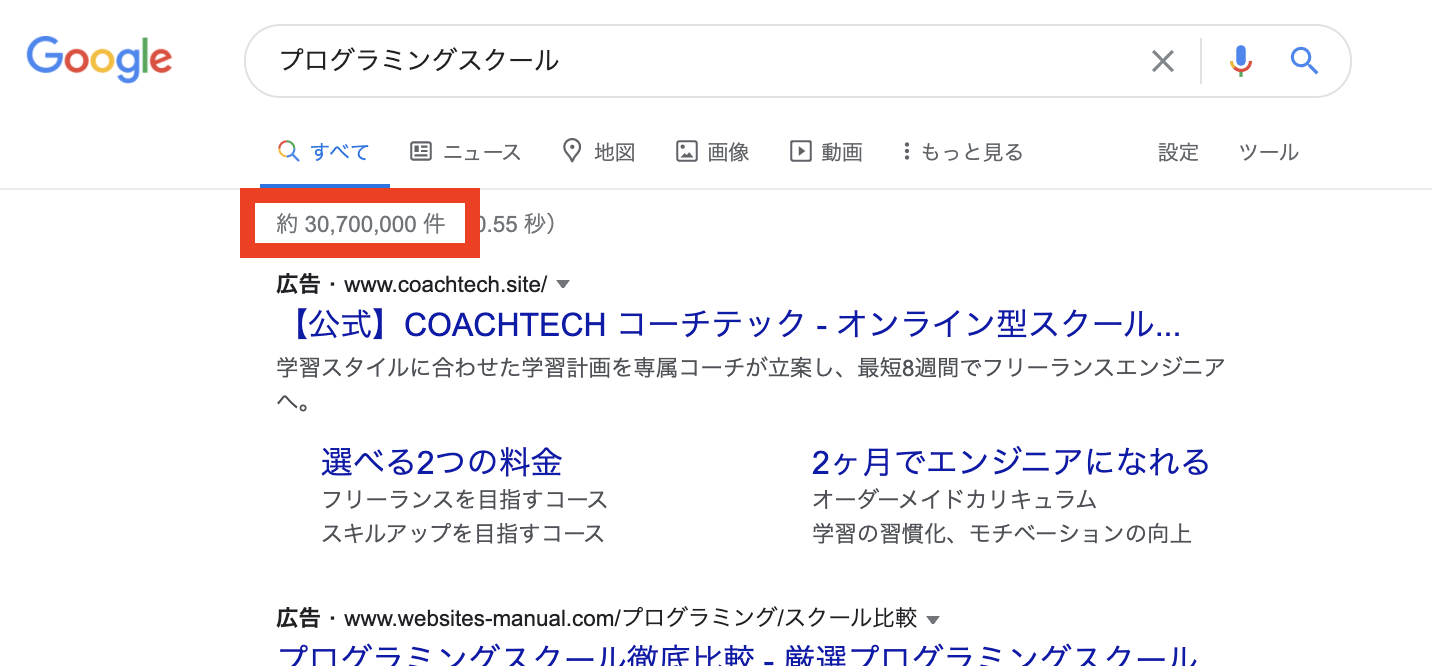Click the blue magnifier search icon
Image resolution: width=1432 pixels, height=666 pixels.
tap(1304, 62)
